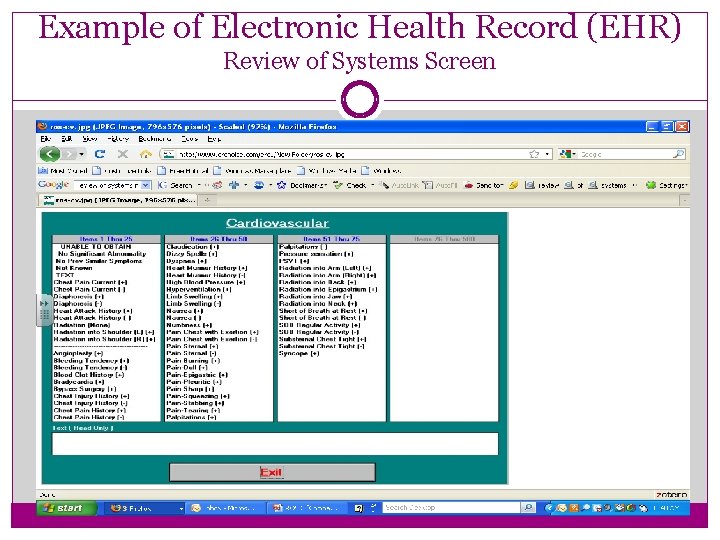Find the word 'review' toolbar button
This screenshot has width=720, height=540.
coord(542,185)
